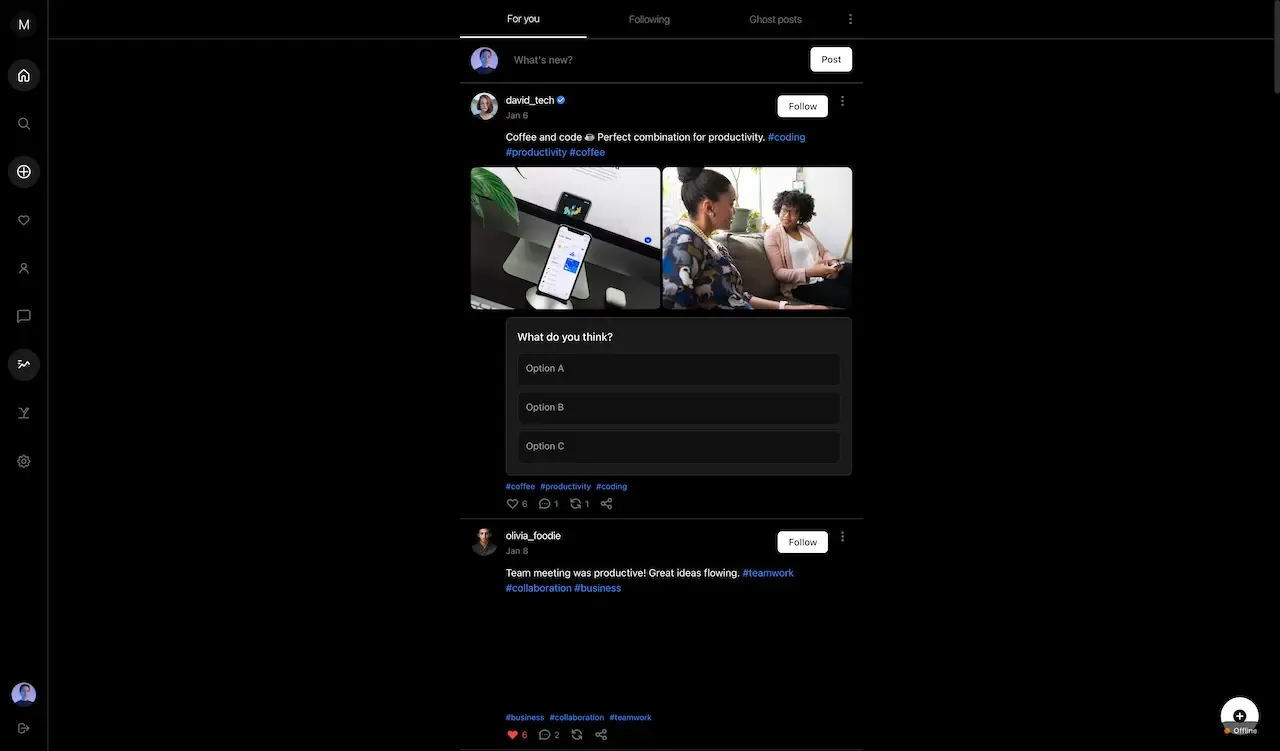The height and width of the screenshot is (751, 1280).
Task: Click the floating compose plus button
Action: (x=1240, y=716)
